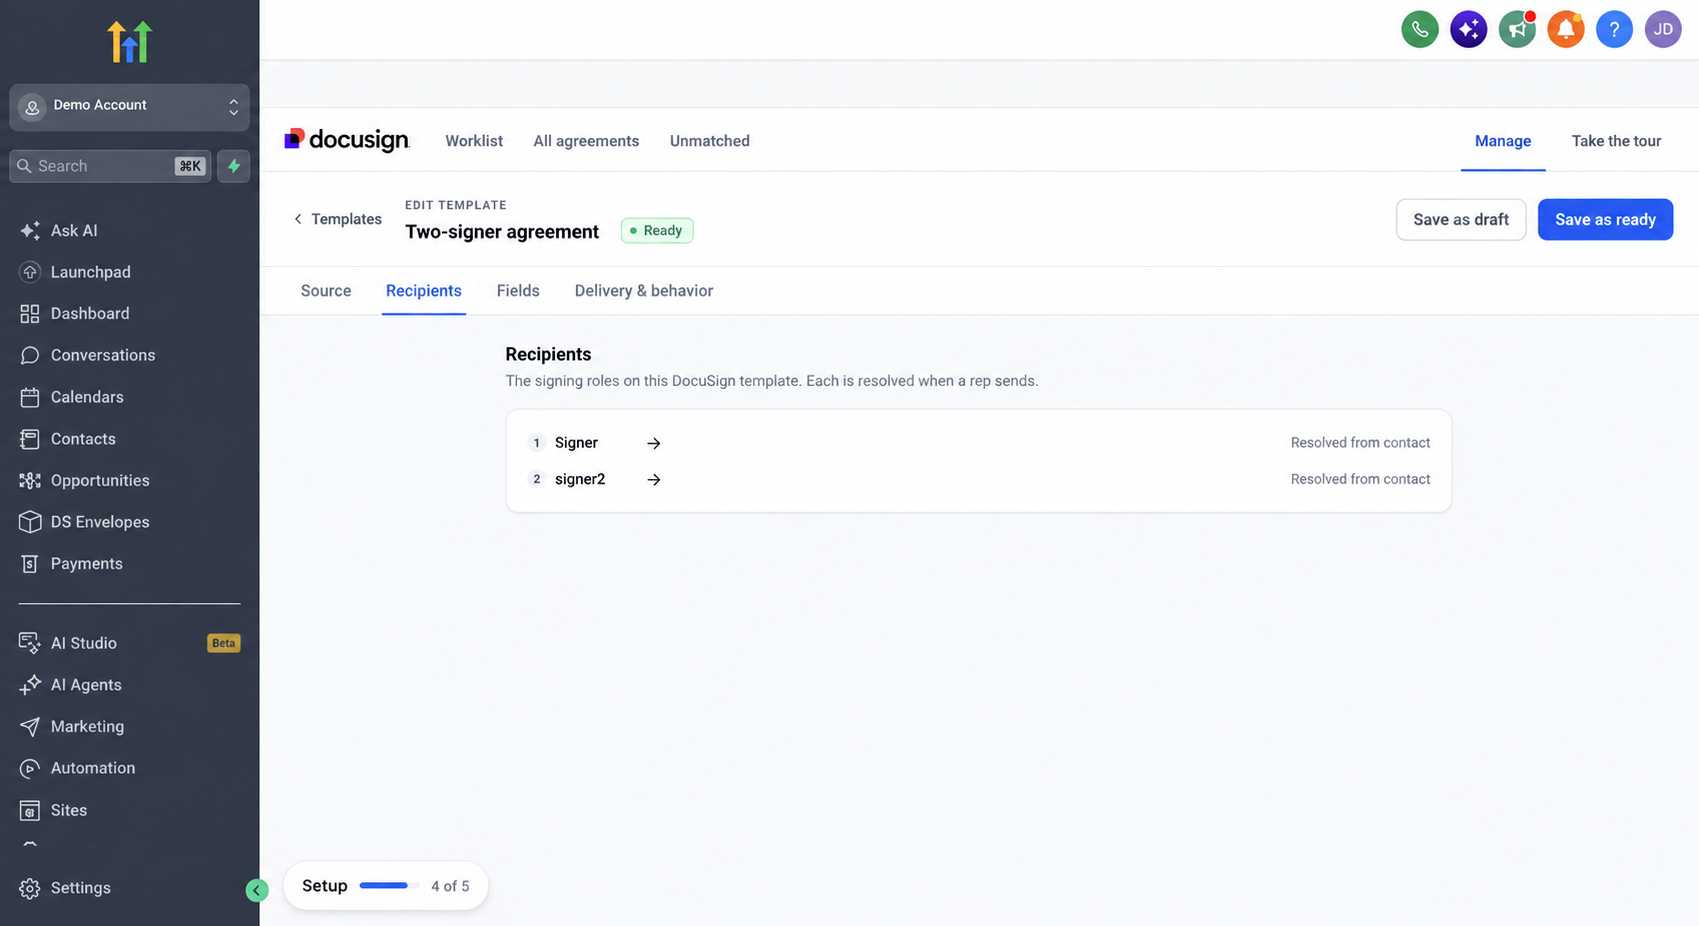Open the Demo Account switcher dropdown
Image resolution: width=1699 pixels, height=926 pixels.
point(129,107)
